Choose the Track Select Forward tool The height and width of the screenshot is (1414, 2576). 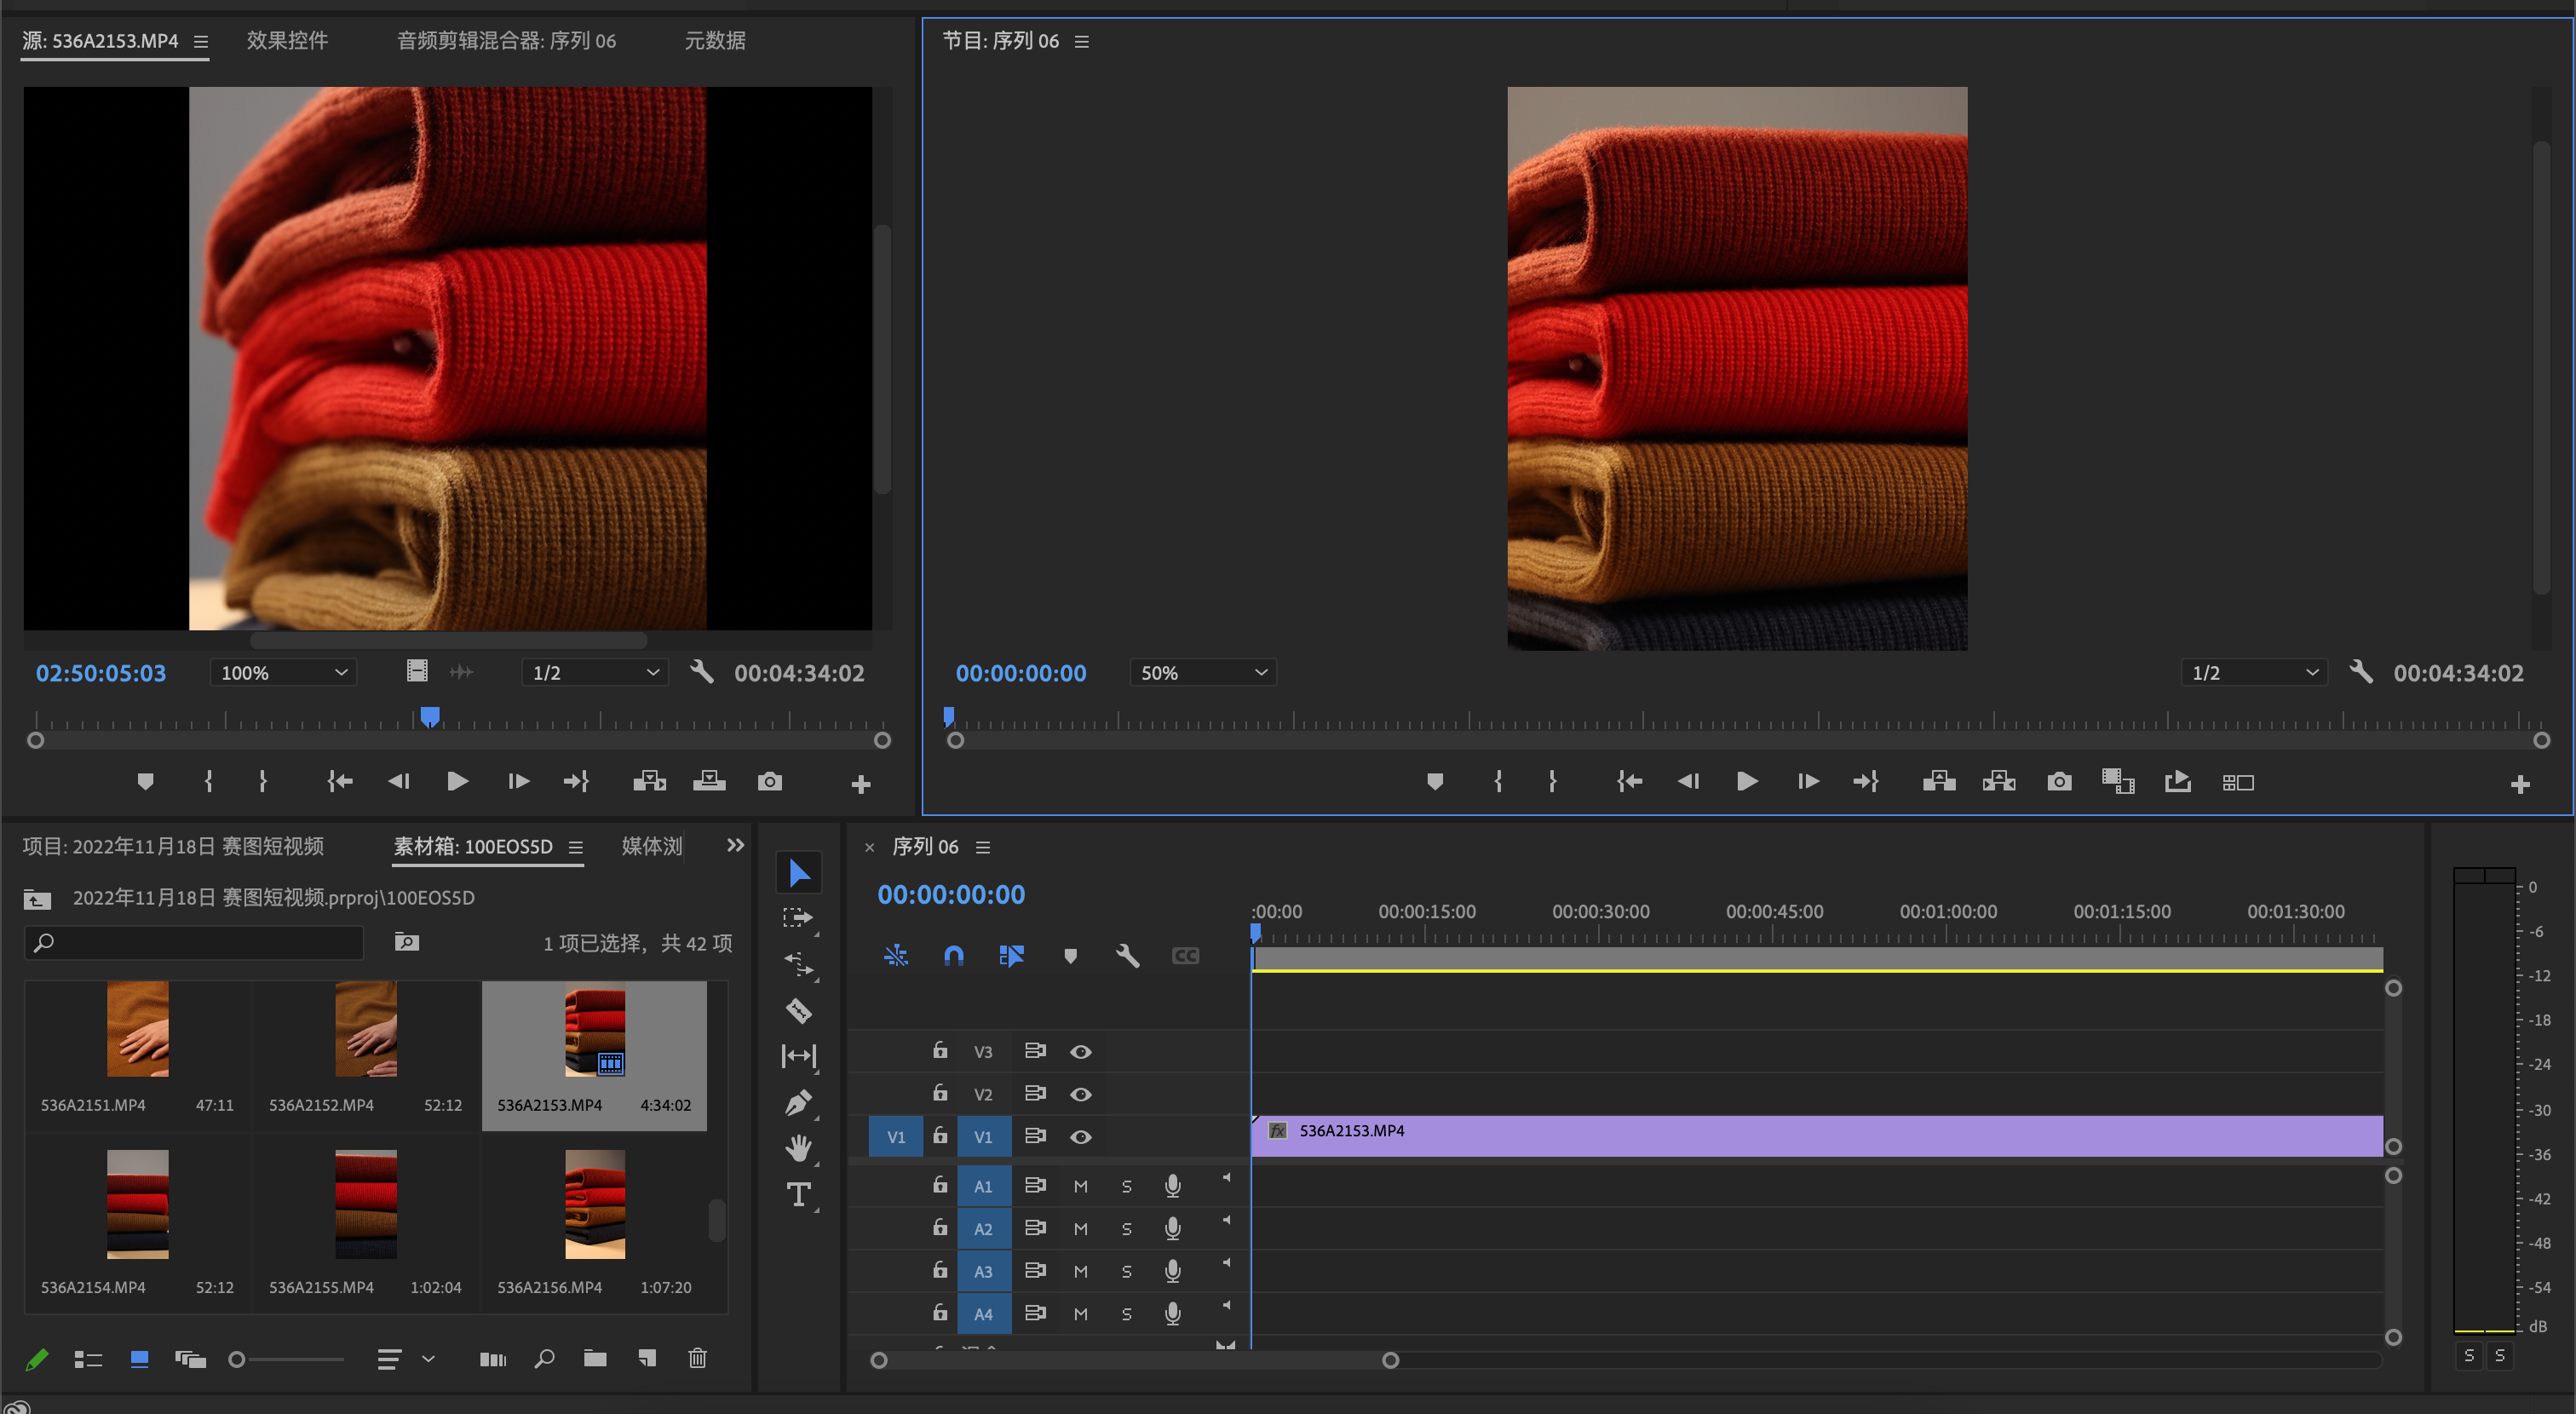tap(798, 918)
